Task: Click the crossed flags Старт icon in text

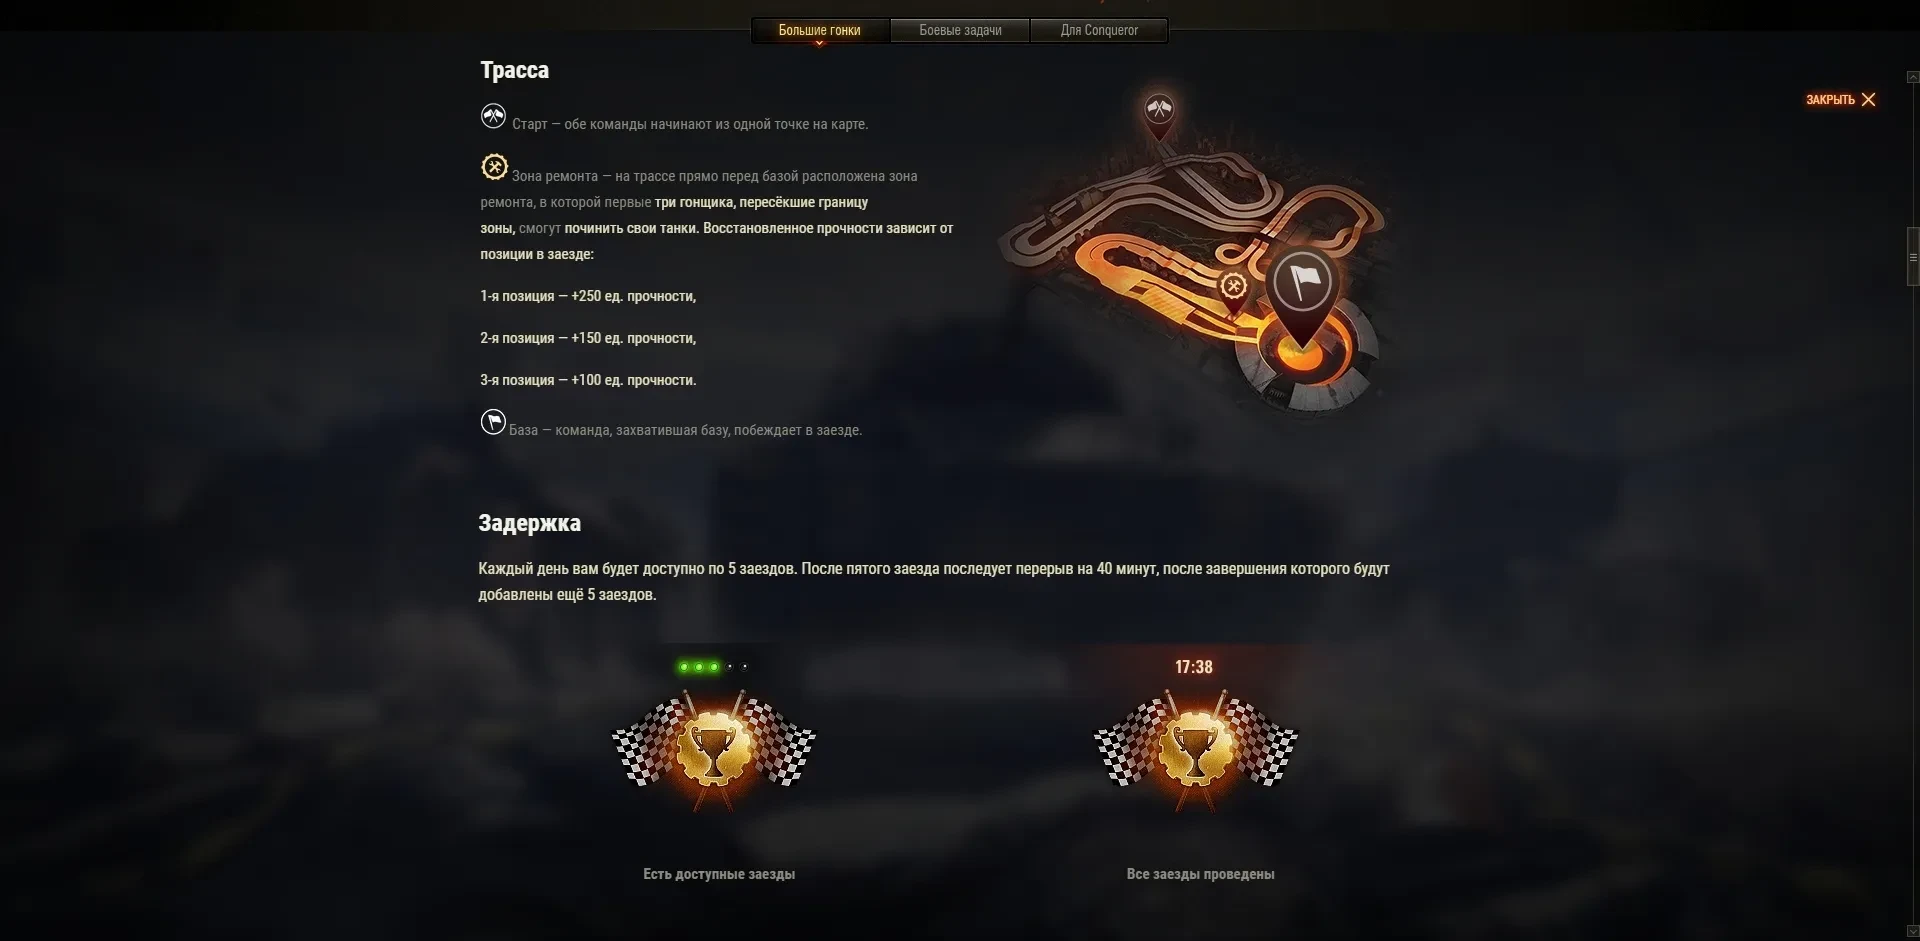Action: pyautogui.click(x=493, y=117)
